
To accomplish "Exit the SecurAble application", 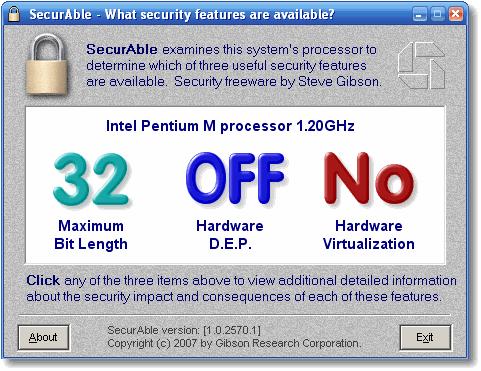I will (x=425, y=338).
